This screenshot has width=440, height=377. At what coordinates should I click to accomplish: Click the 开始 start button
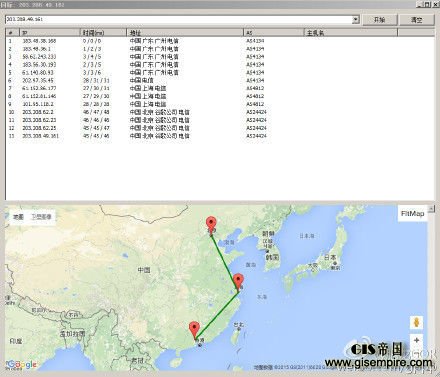tap(379, 20)
